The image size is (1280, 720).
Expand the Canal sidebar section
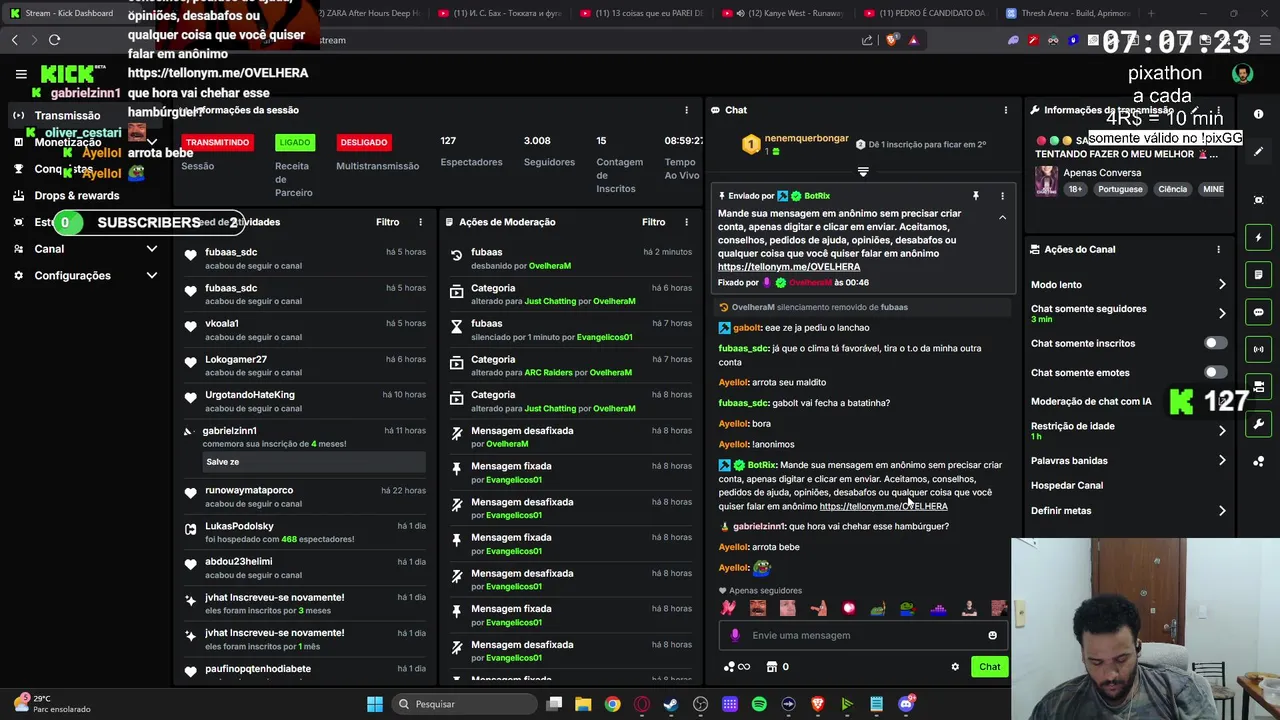(152, 249)
